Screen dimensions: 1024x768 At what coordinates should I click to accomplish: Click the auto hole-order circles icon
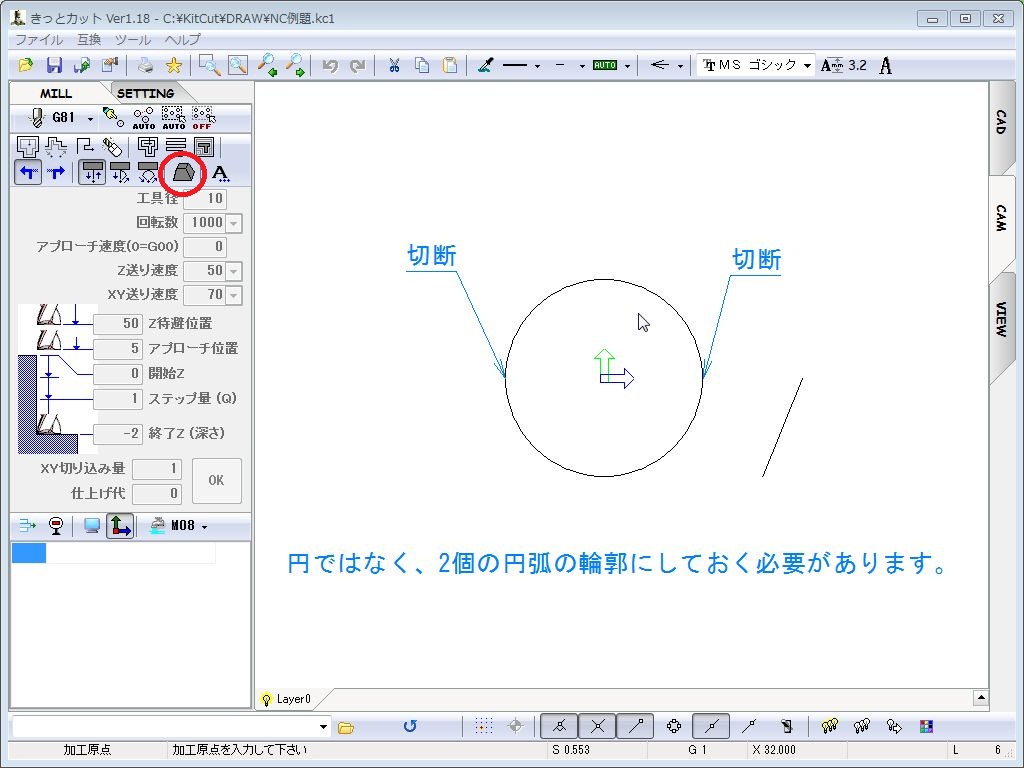point(144,118)
